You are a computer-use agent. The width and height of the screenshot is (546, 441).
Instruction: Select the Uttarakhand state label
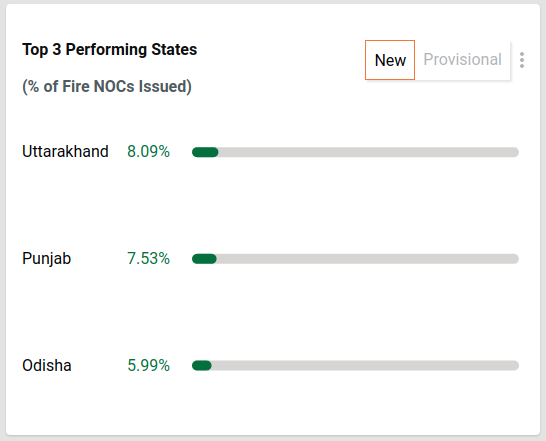(65, 152)
